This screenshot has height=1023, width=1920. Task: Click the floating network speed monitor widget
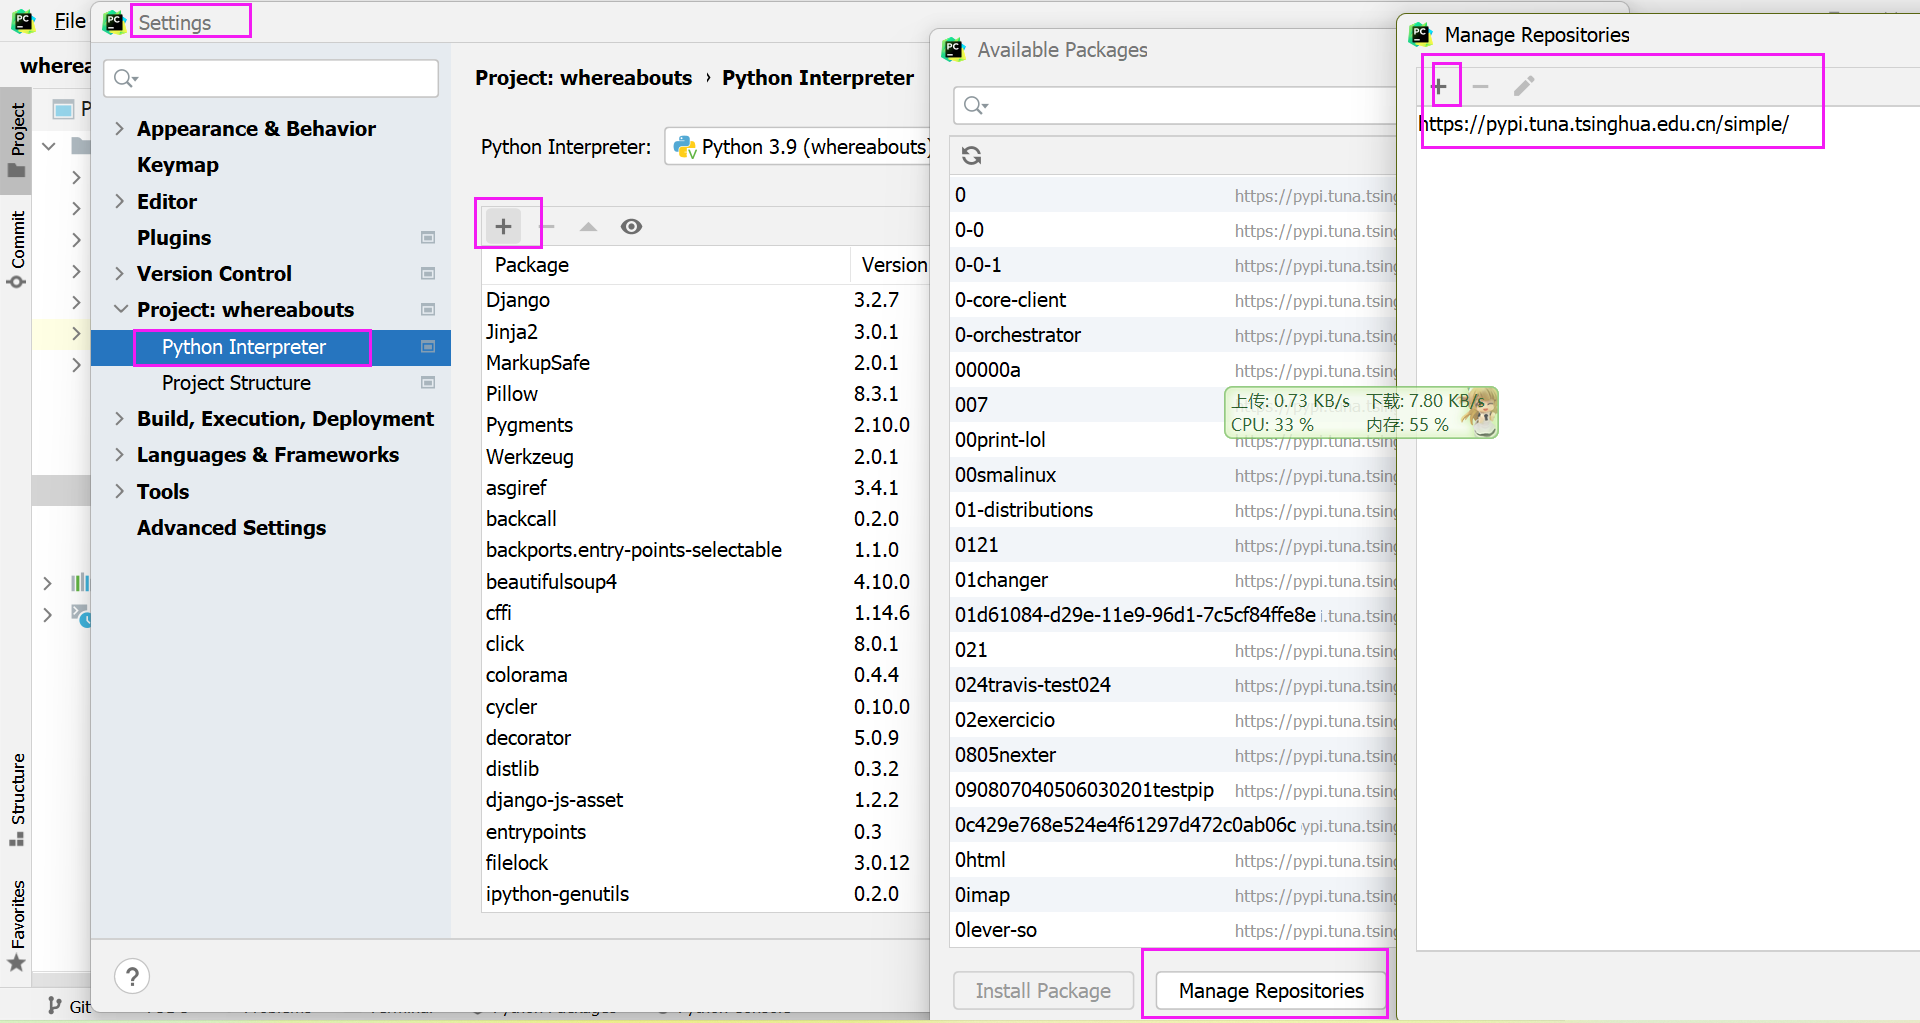click(x=1361, y=413)
